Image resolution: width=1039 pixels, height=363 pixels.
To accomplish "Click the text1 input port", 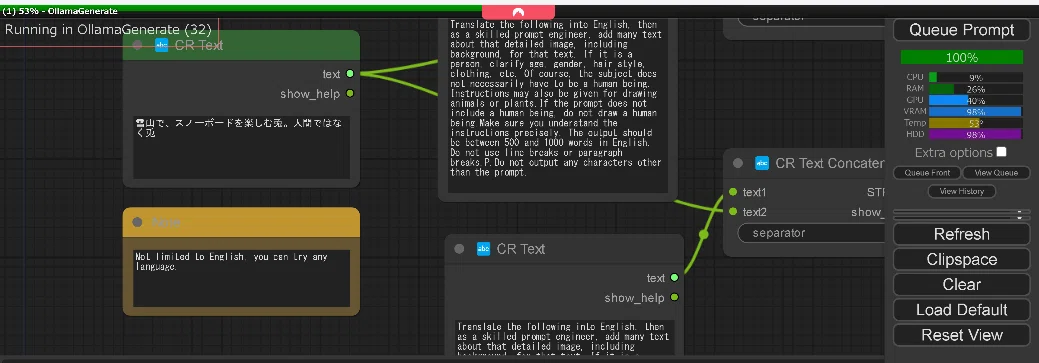I will click(x=733, y=192).
